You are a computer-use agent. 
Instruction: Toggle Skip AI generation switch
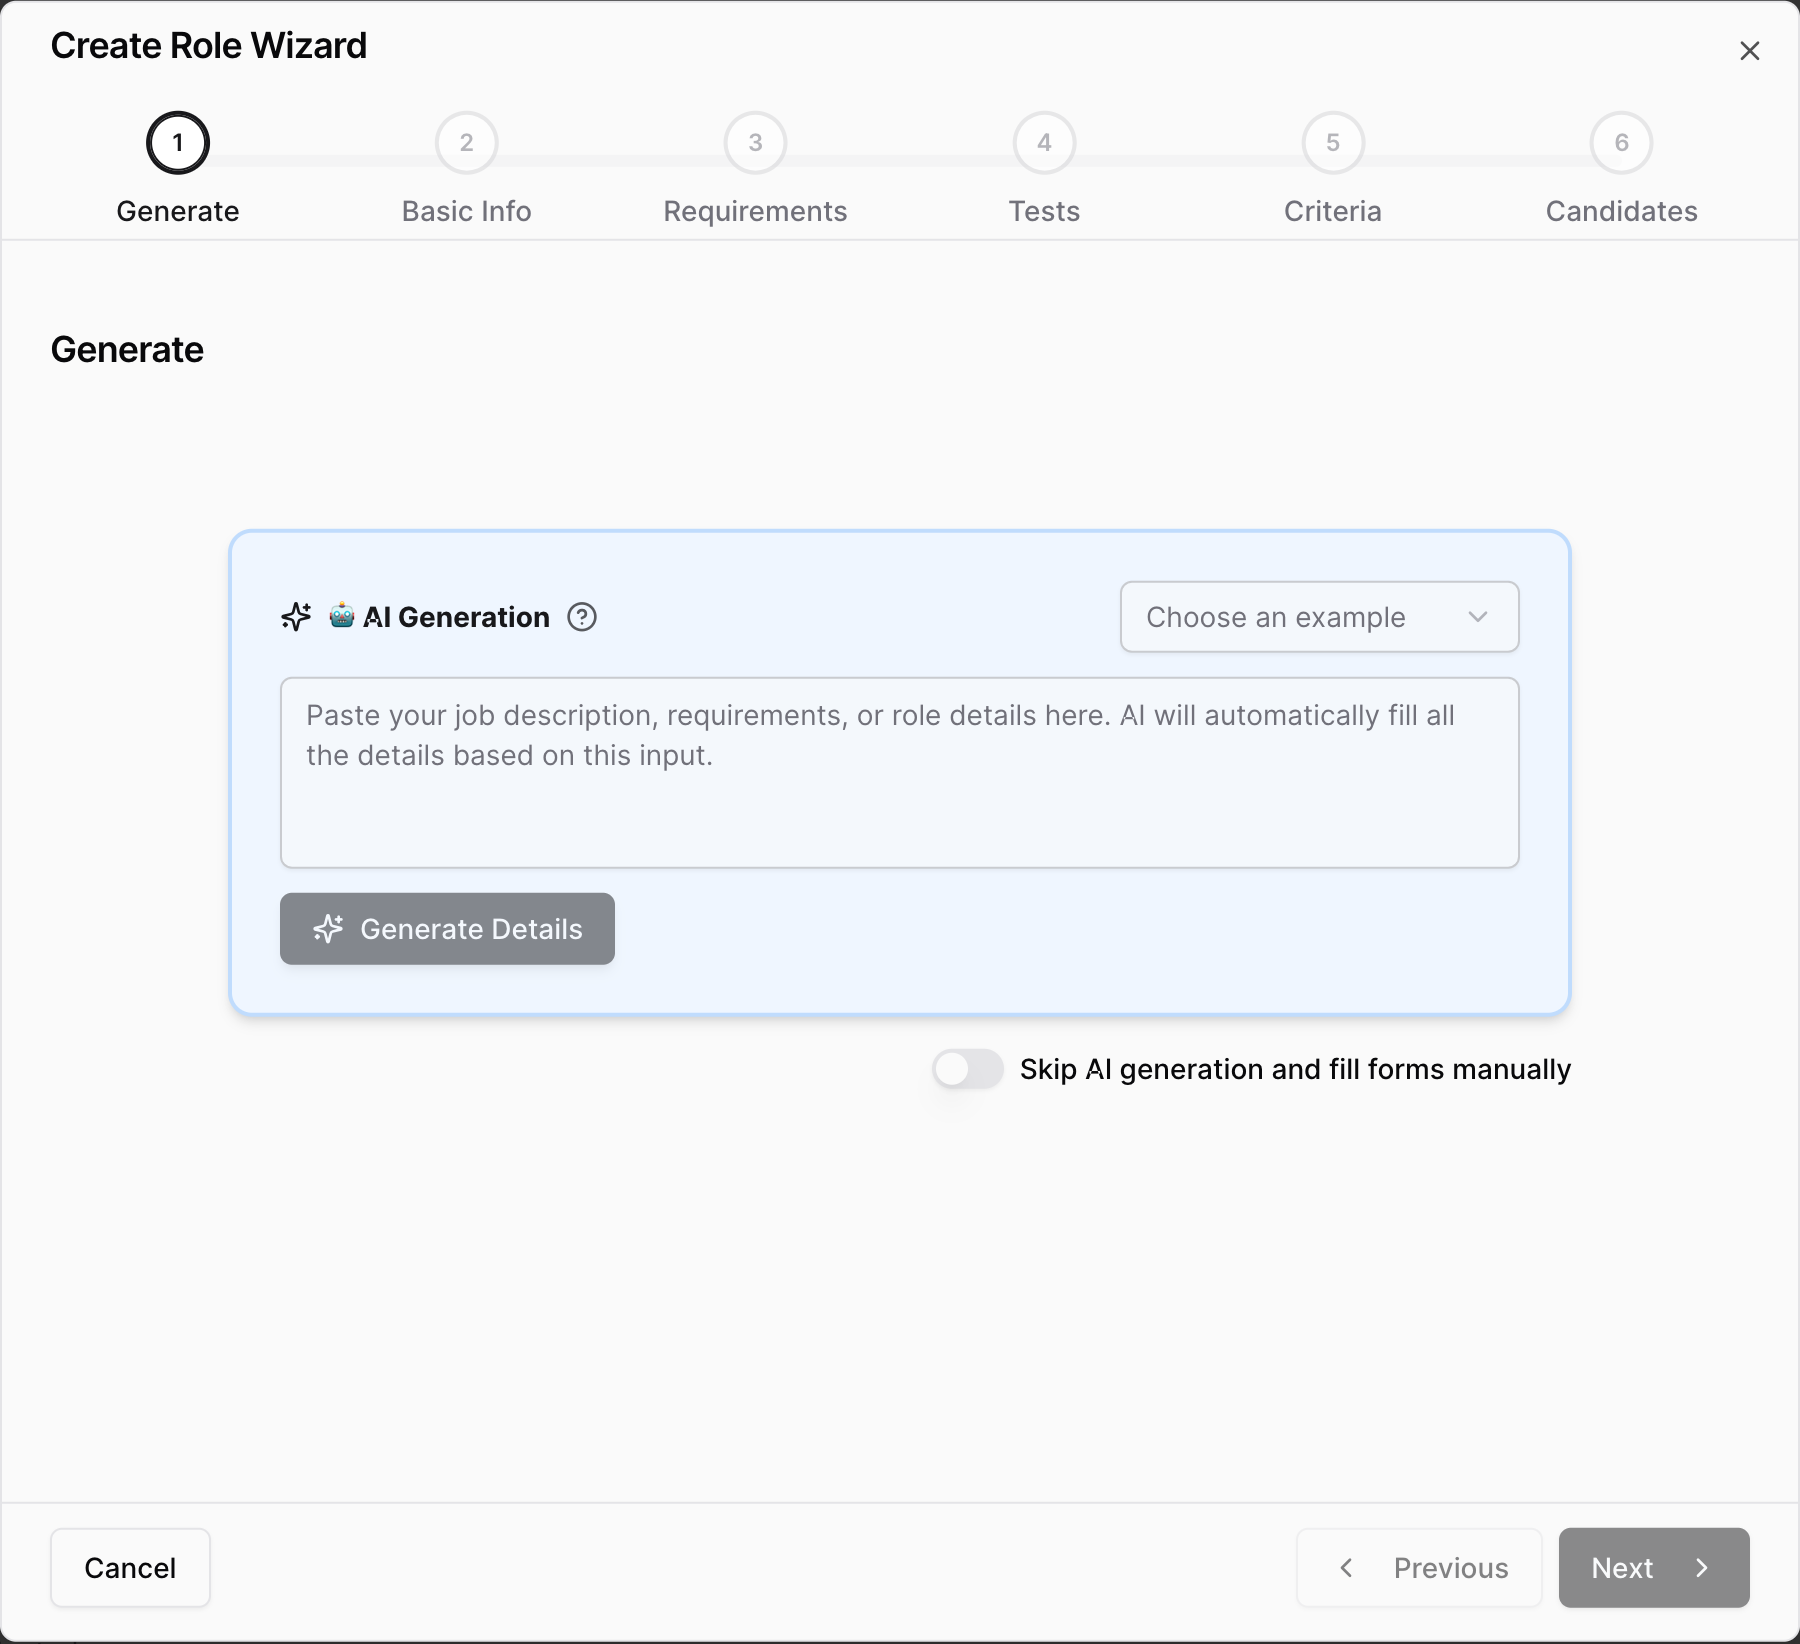[x=967, y=1069]
